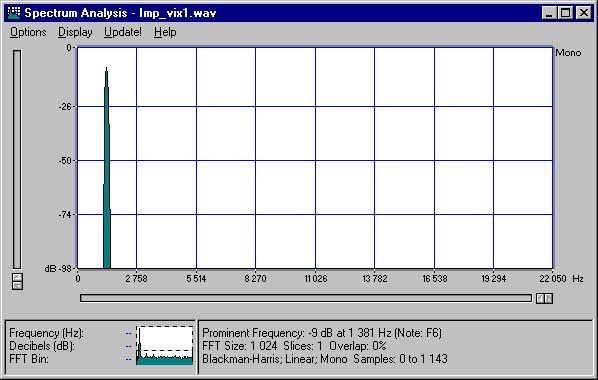Click the horizontal zoom right arrow button
The image size is (598, 380).
pos(548,298)
